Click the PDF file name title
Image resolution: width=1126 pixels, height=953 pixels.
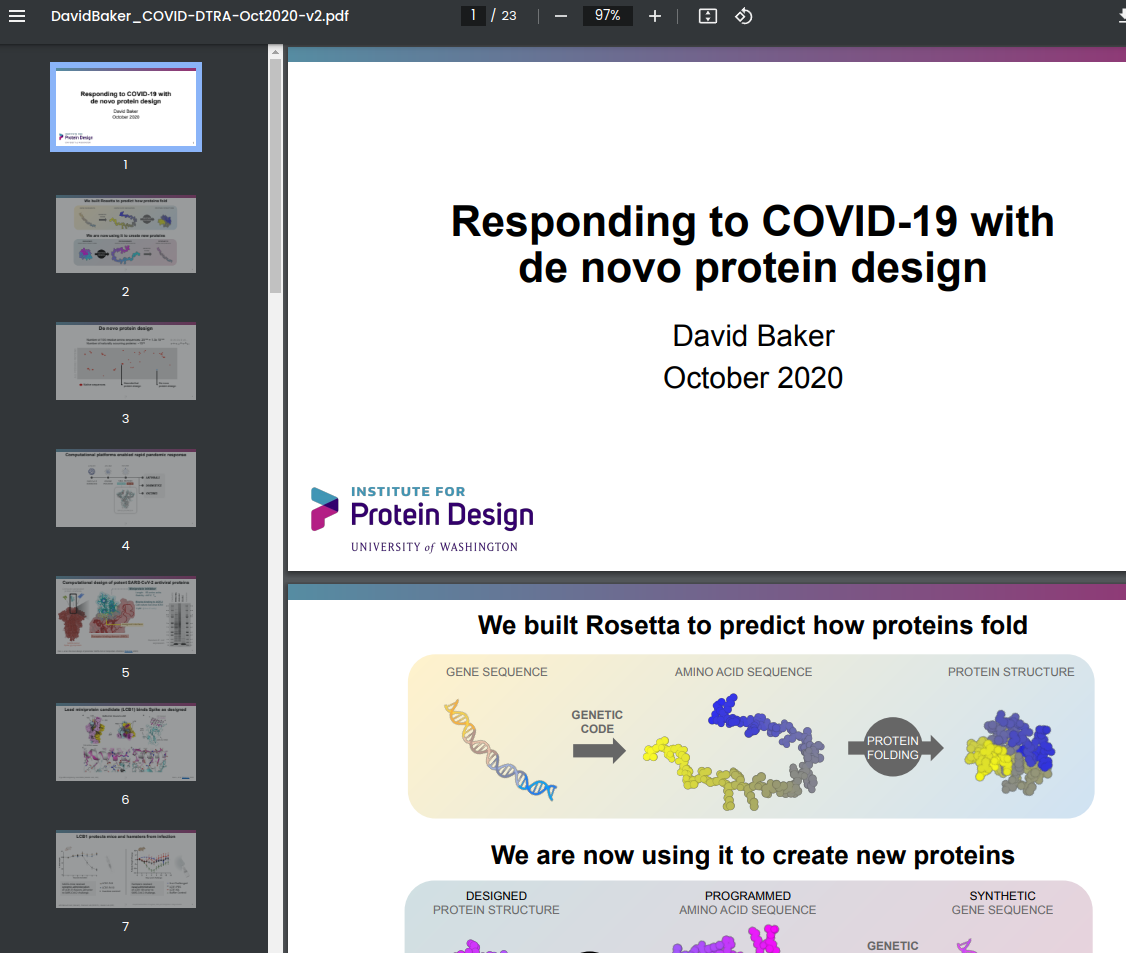[200, 16]
